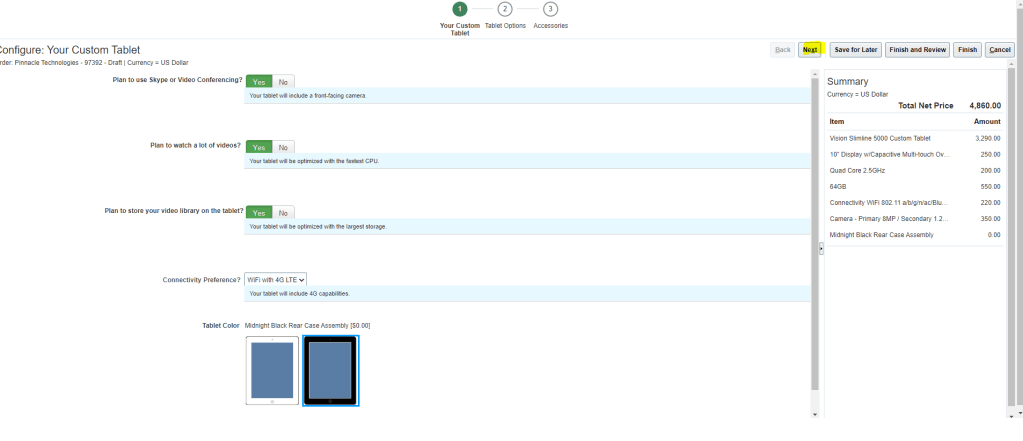This screenshot has width=1023, height=441.
Task: Cancel the tablet configuration
Action: pyautogui.click(x=999, y=50)
